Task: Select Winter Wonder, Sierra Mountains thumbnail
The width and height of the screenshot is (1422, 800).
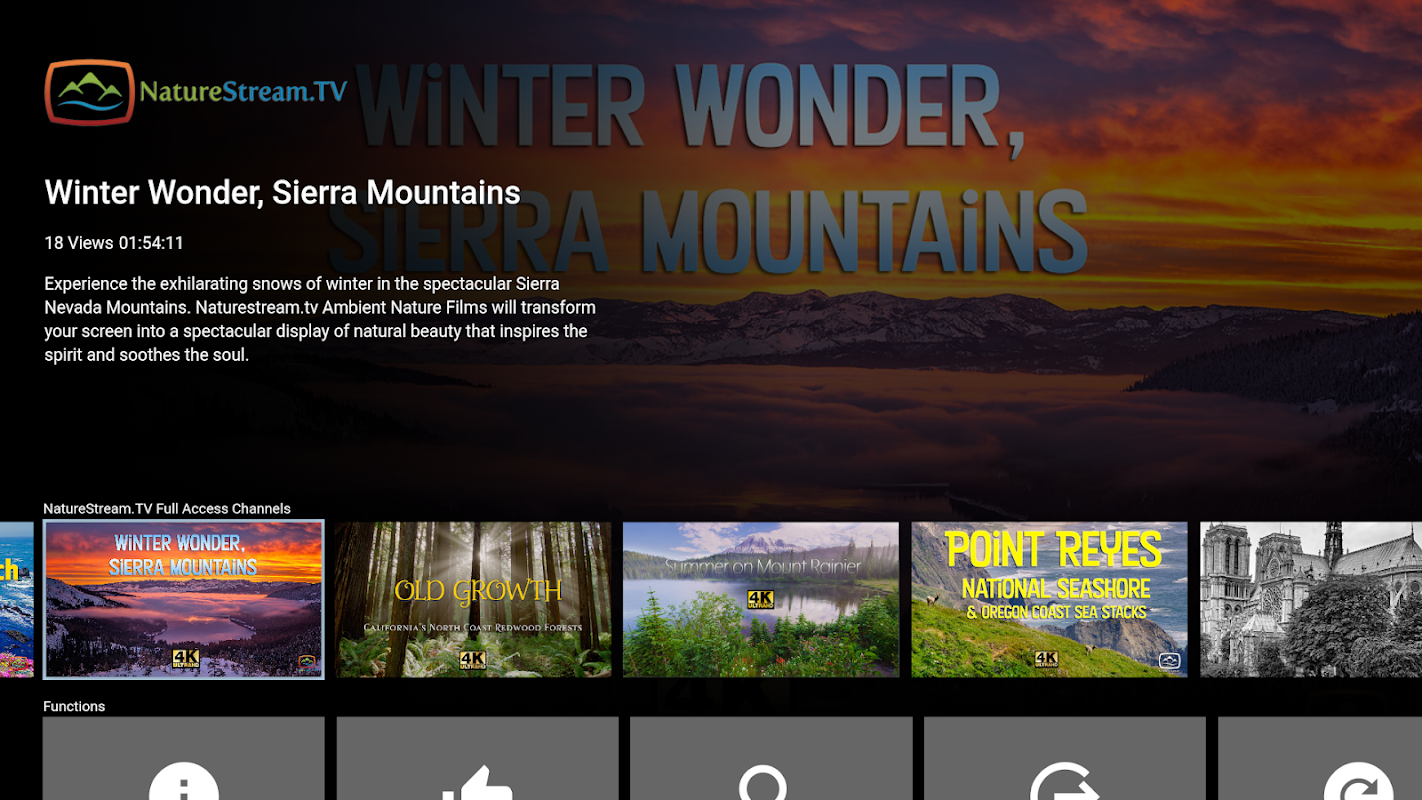Action: tap(184, 600)
